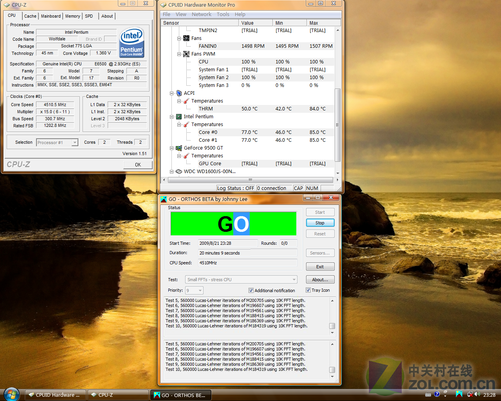
Task: Click scrollbar of upper ORTHOS log pane
Action: (x=332, y=317)
